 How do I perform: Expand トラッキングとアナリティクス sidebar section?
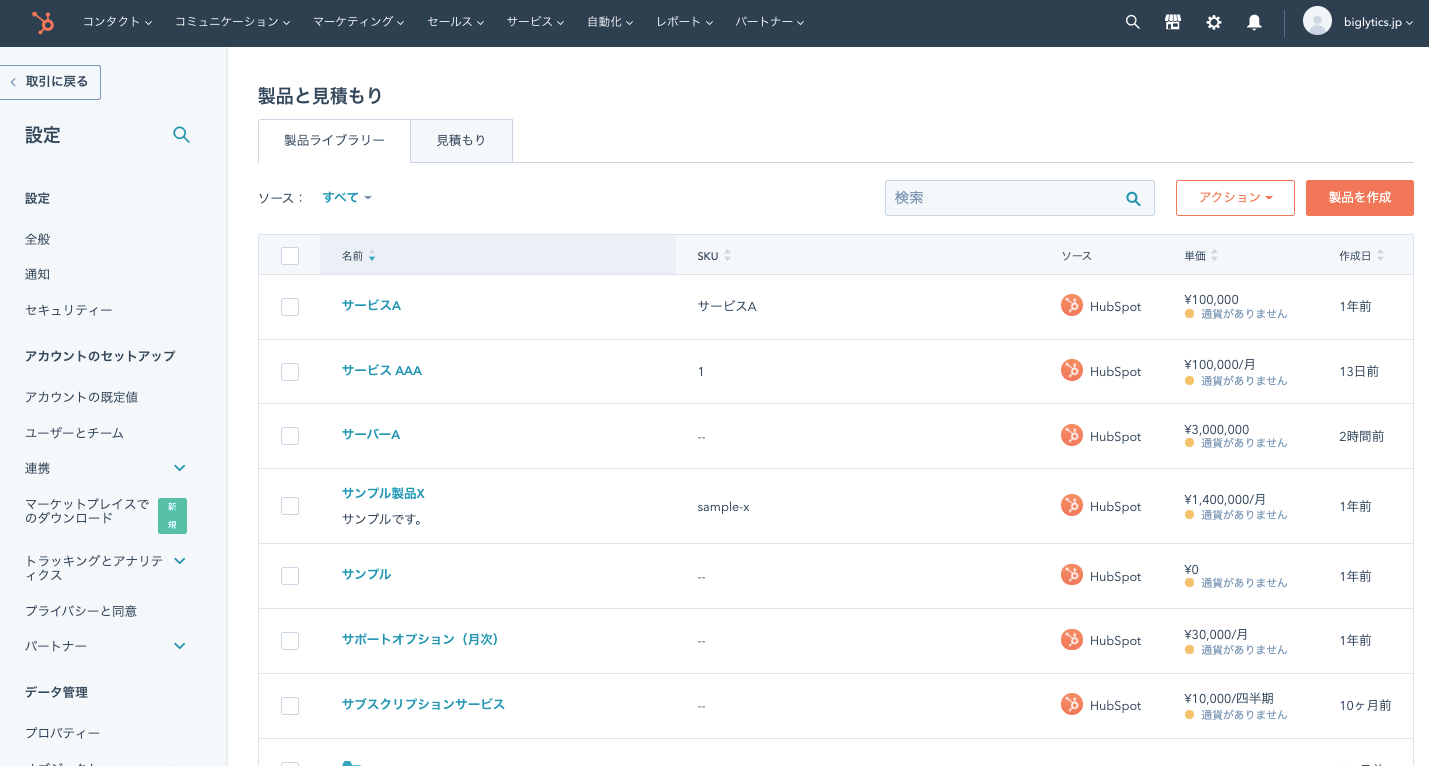180,561
